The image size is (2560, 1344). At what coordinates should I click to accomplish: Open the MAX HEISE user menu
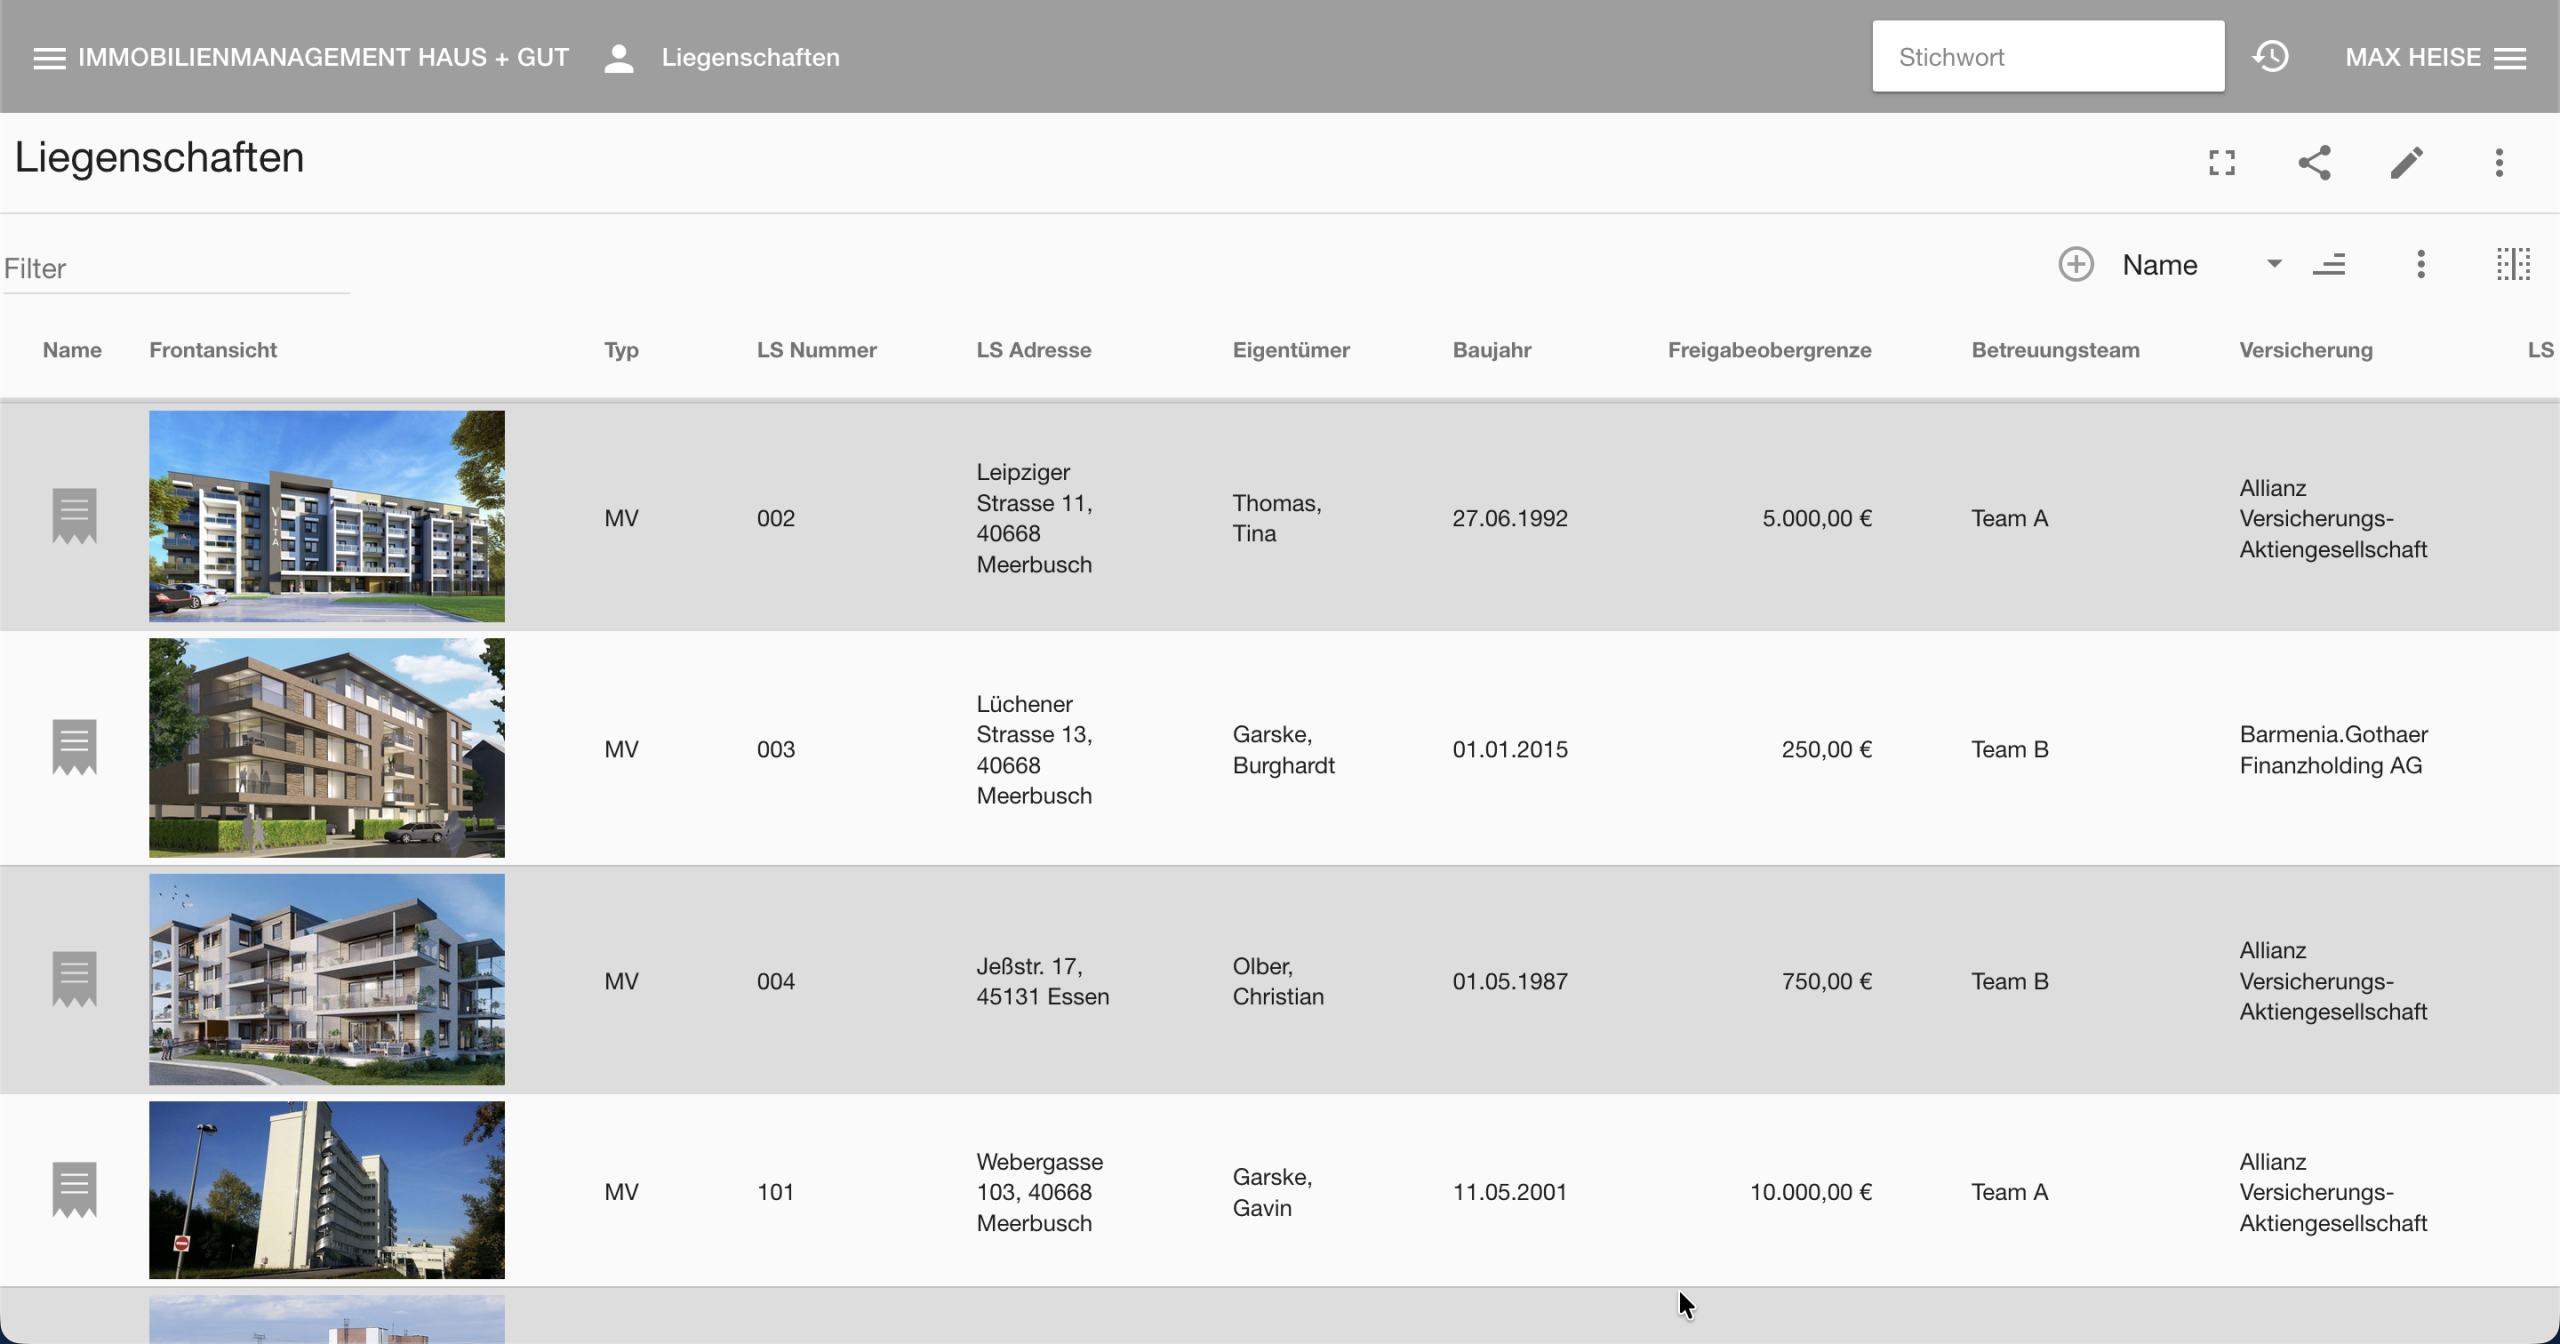click(x=2435, y=58)
